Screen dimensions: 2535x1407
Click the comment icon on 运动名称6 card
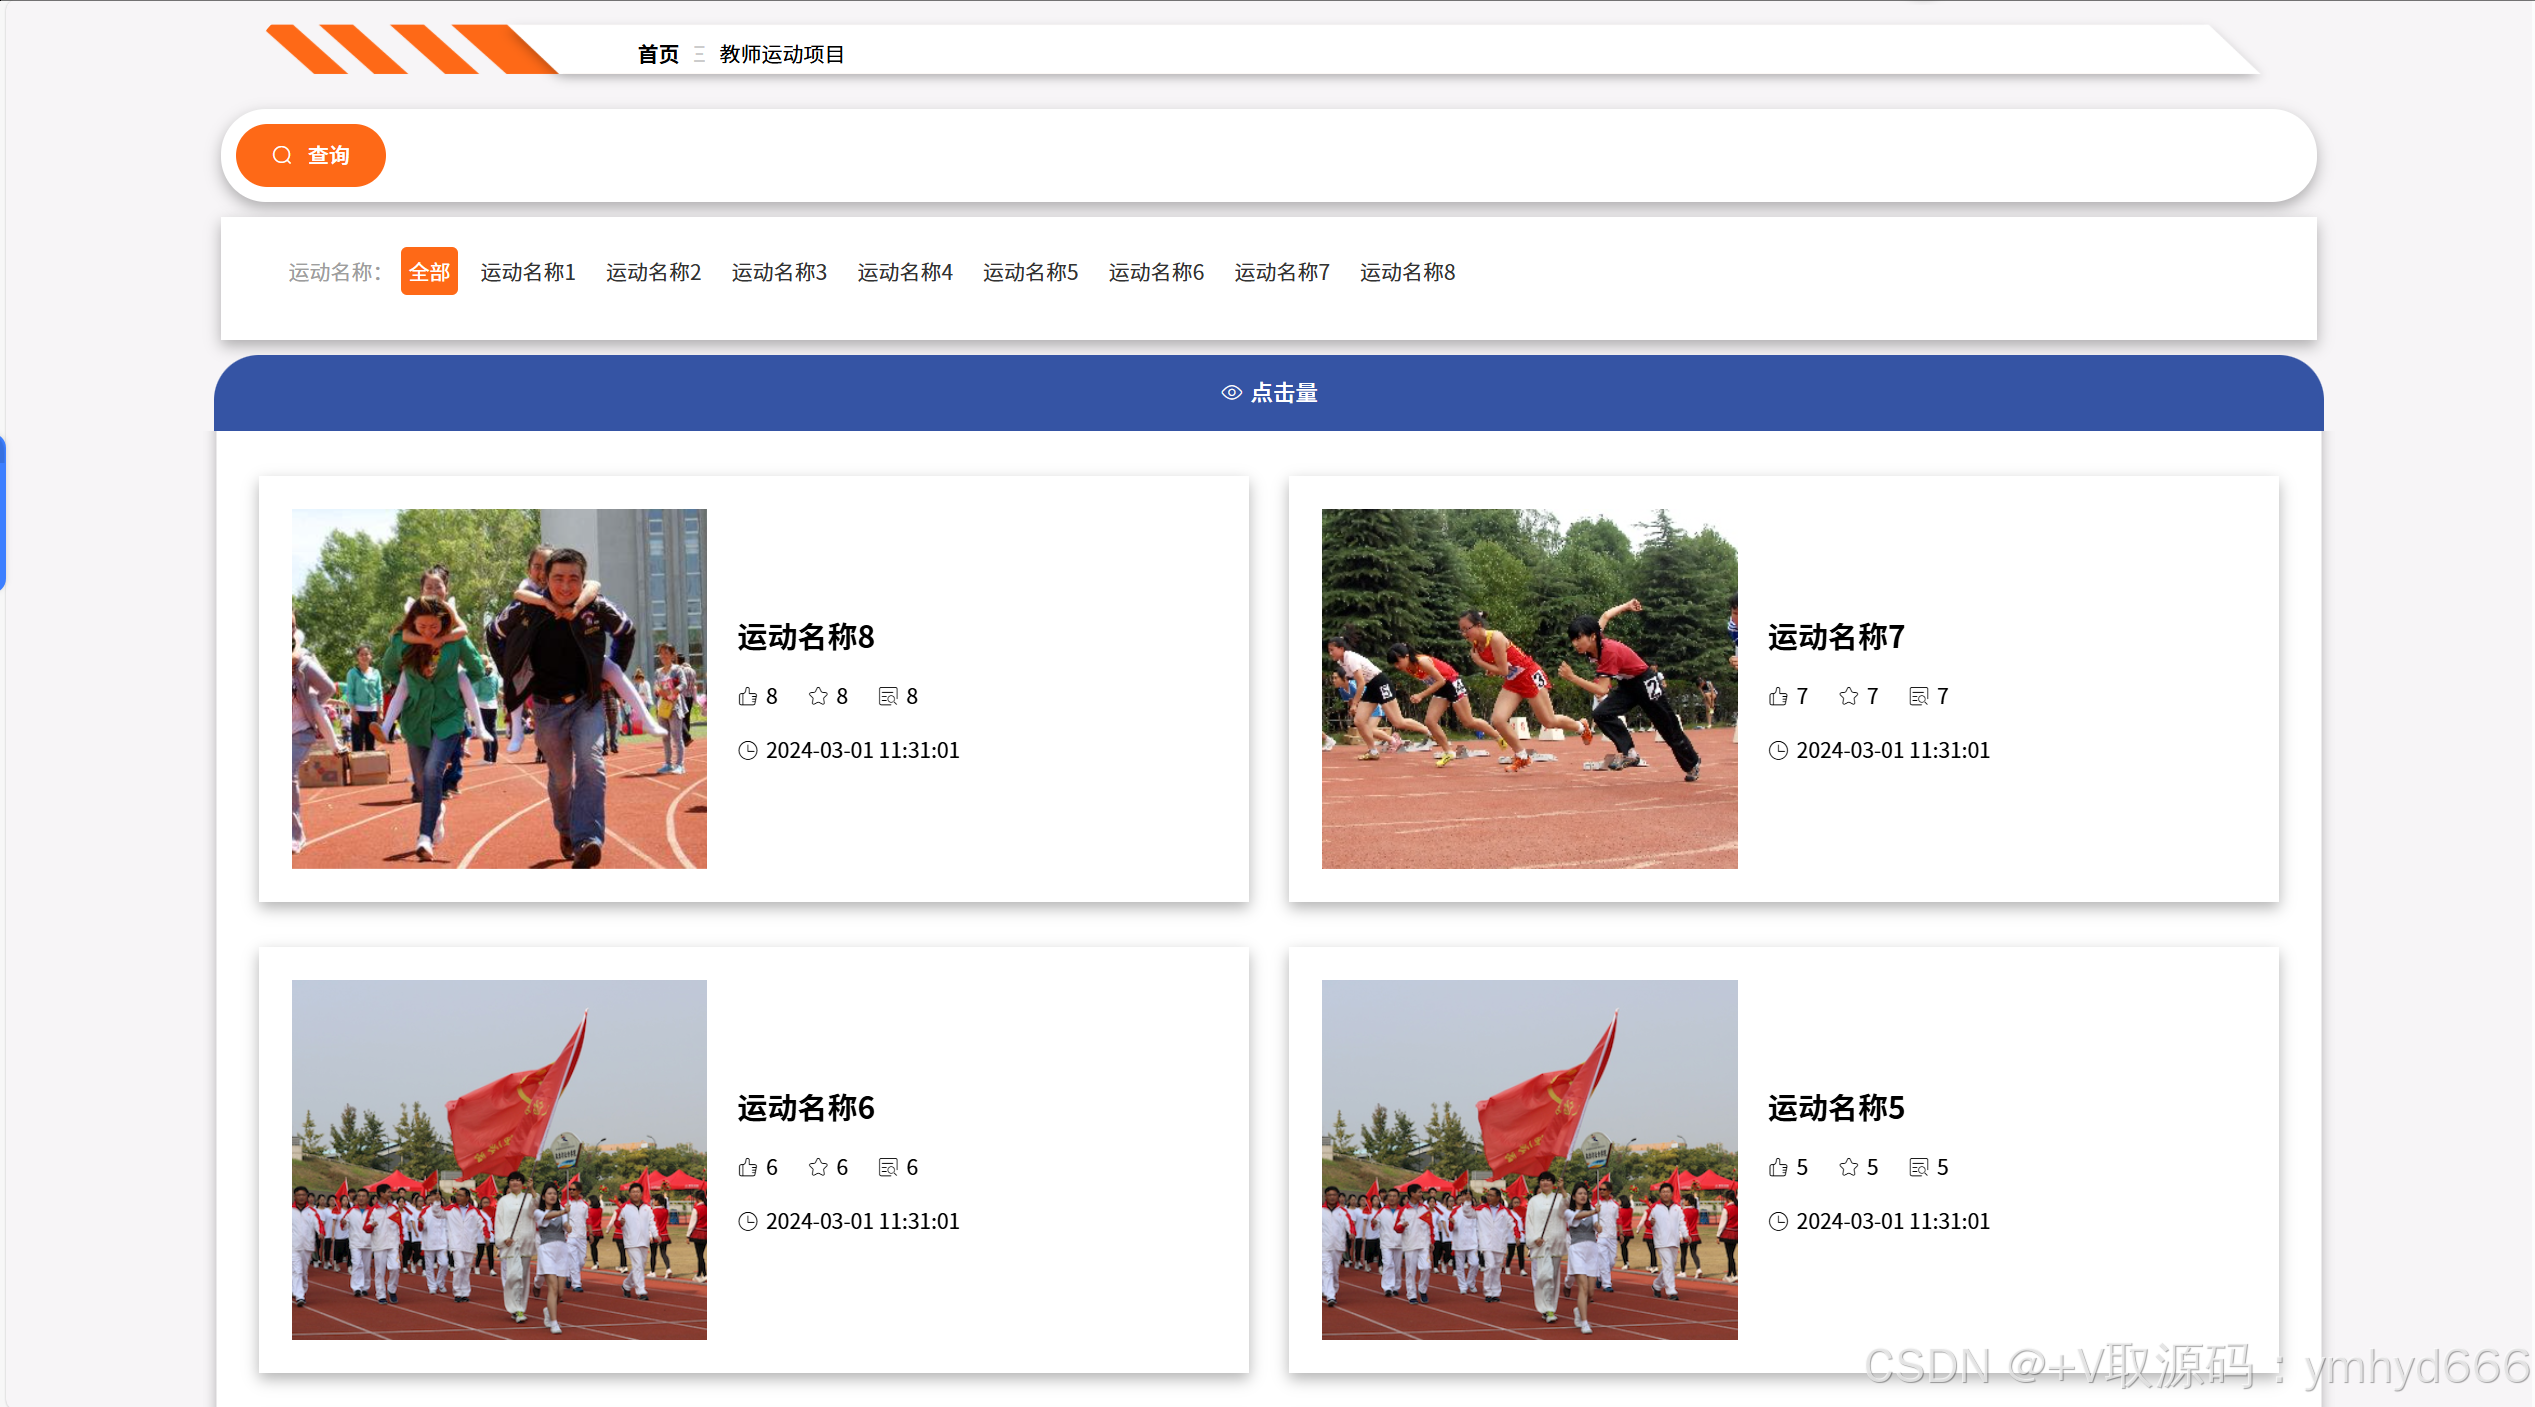tap(888, 1167)
